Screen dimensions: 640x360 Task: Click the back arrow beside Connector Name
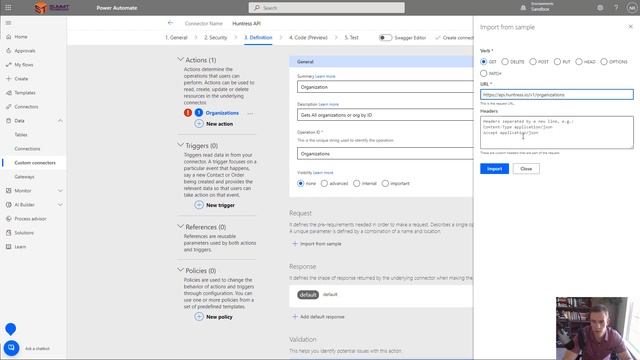pyautogui.click(x=170, y=23)
